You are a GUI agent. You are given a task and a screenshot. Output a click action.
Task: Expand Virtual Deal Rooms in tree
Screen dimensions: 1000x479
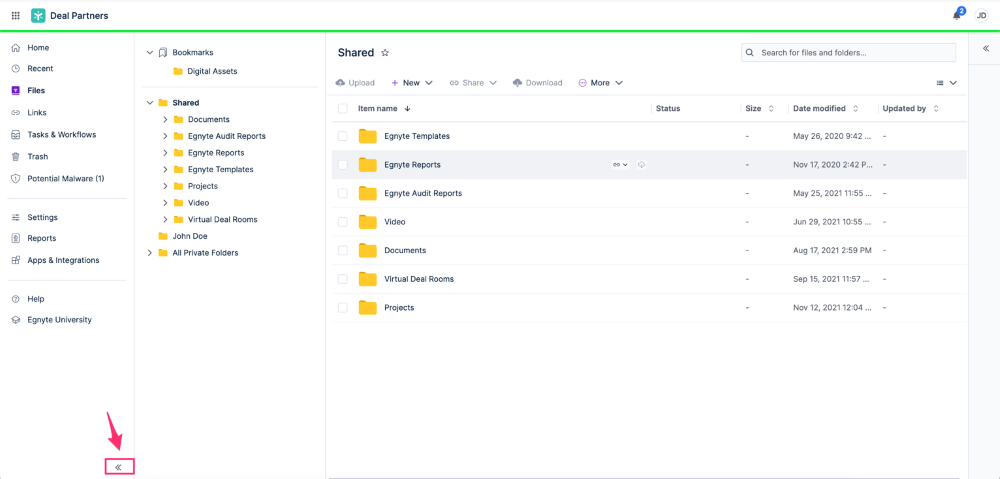pyautogui.click(x=165, y=219)
